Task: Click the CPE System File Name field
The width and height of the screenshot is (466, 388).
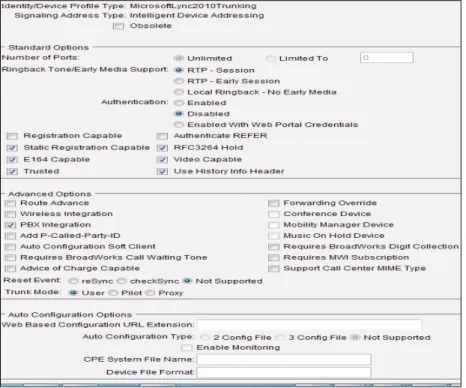Action: click(284, 360)
